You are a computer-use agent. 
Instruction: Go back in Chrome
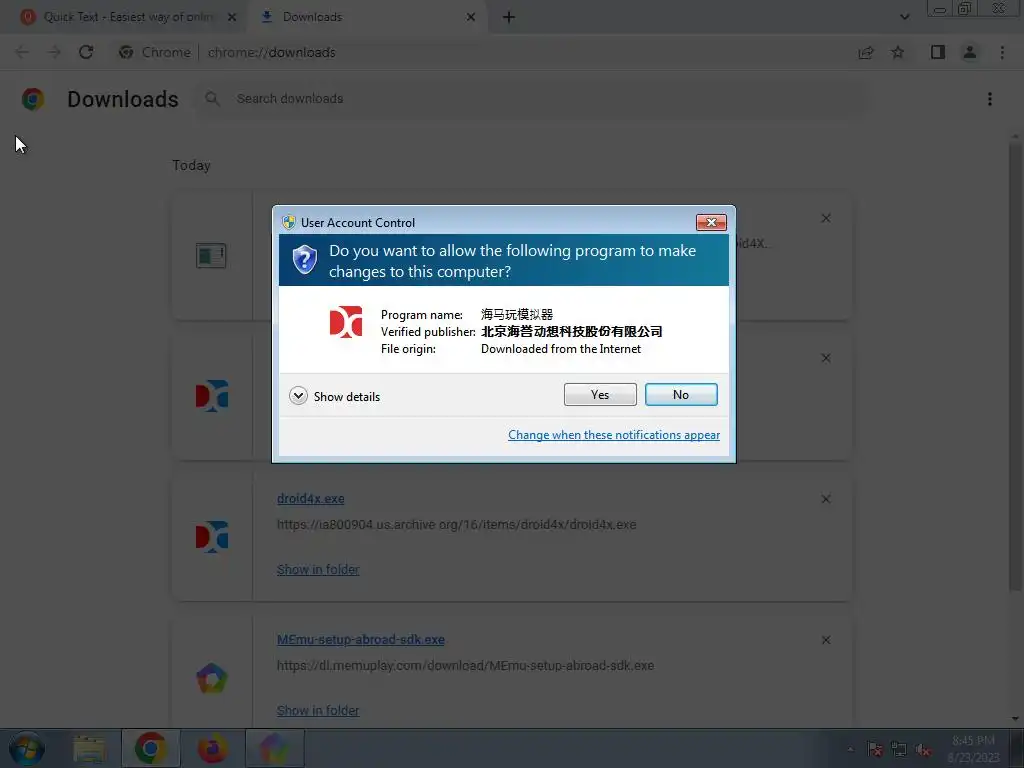[22, 52]
